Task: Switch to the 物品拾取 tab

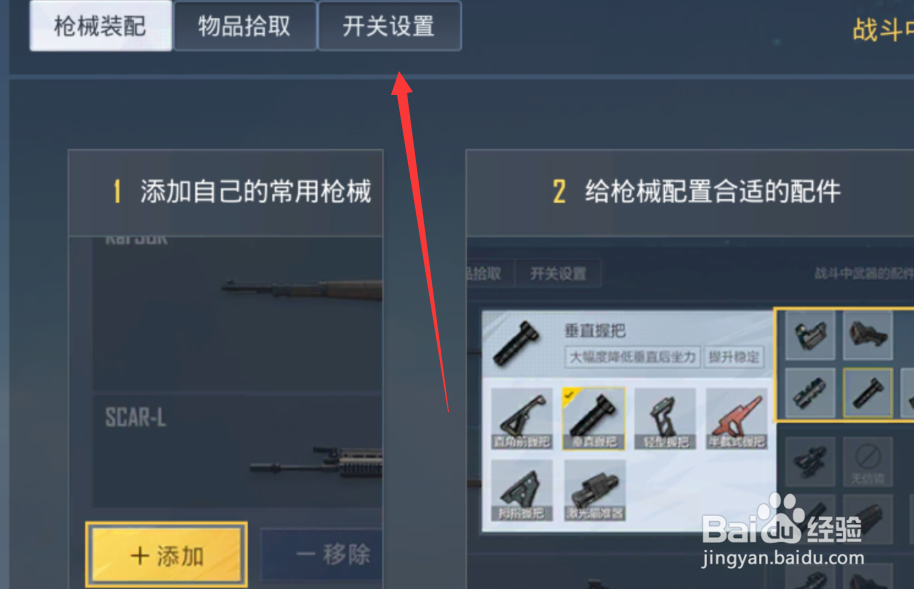Action: coord(245,26)
